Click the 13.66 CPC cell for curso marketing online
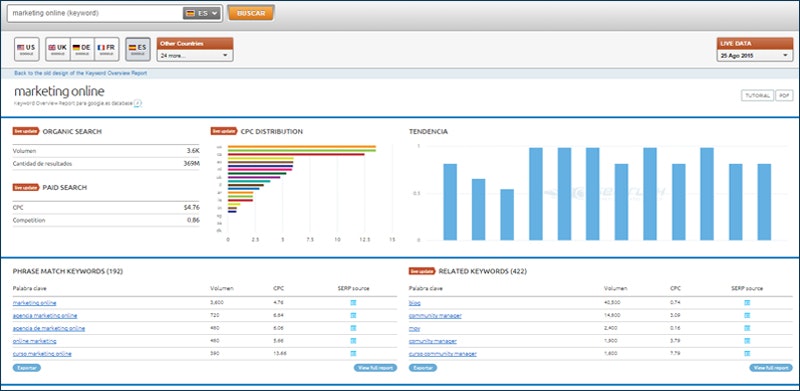This screenshot has width=800, height=391. (x=280, y=354)
